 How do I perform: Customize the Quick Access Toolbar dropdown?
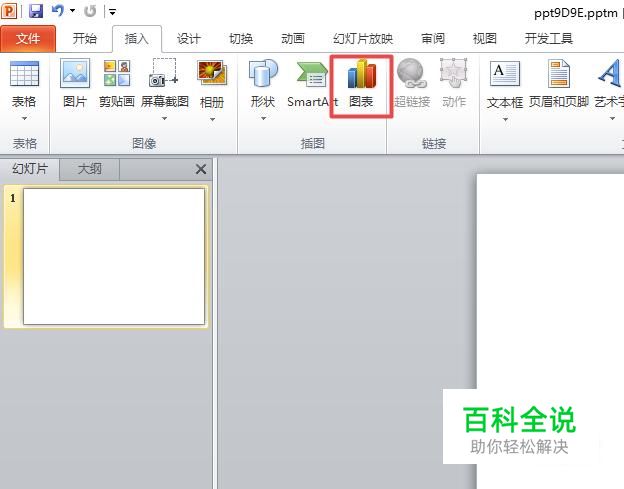click(x=113, y=12)
